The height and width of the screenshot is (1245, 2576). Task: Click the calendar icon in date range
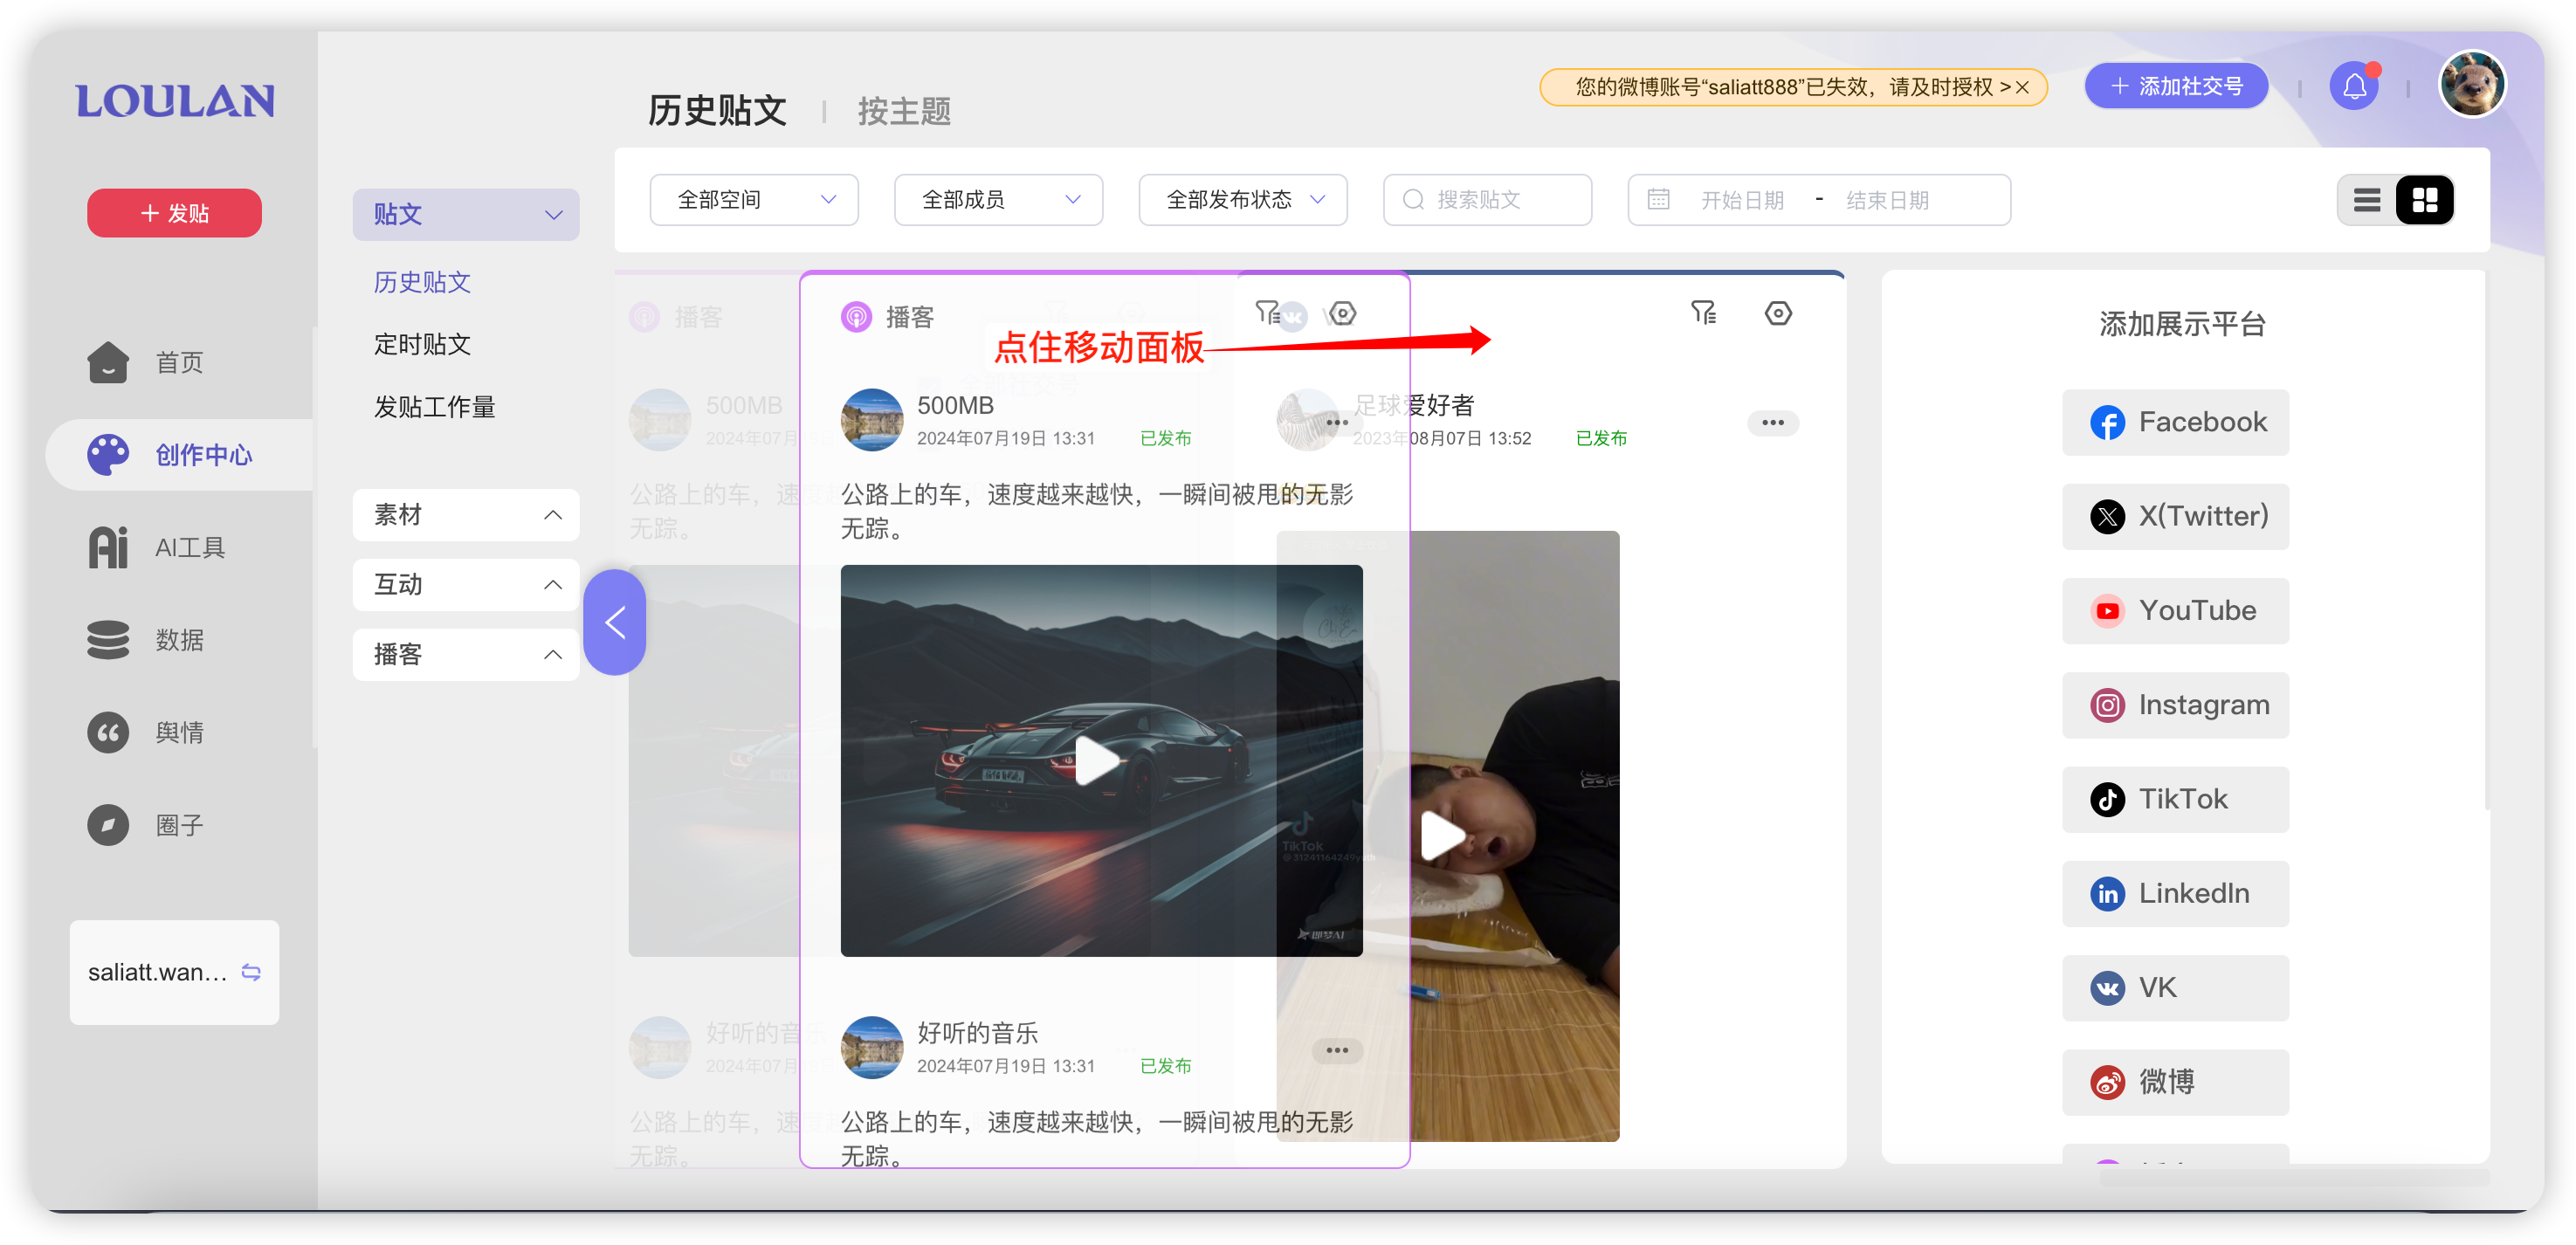tap(1658, 199)
